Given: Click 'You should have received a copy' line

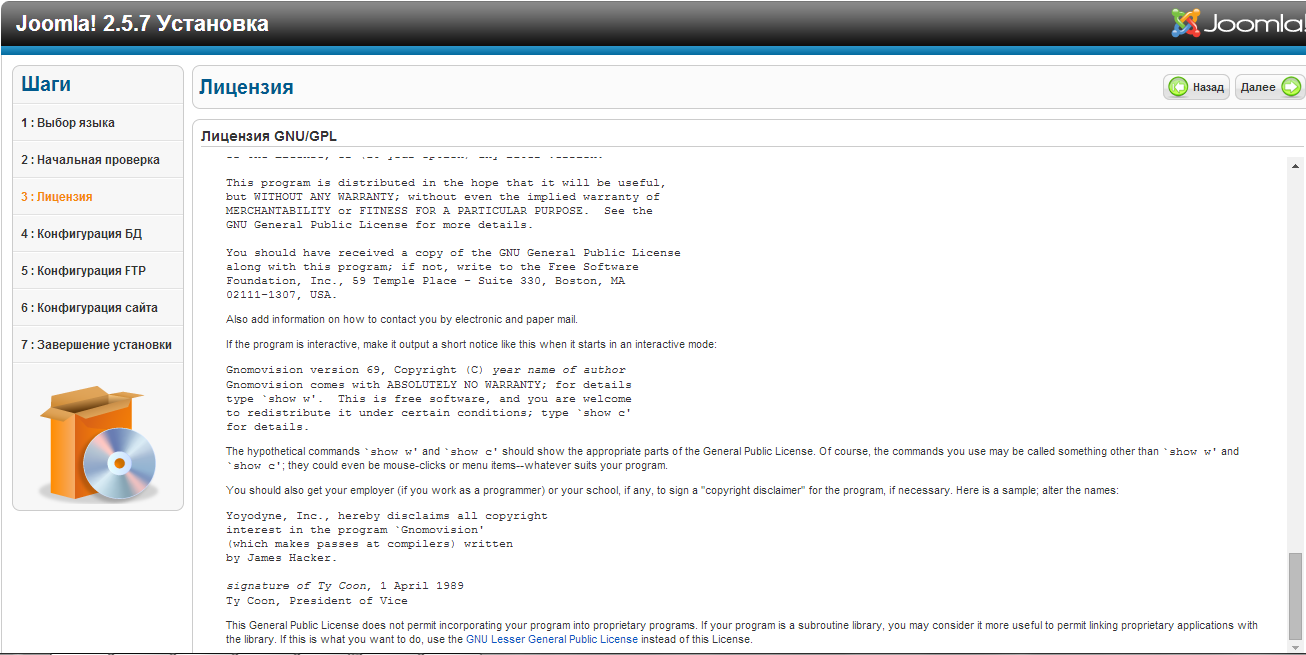Looking at the screenshot, I should [x=453, y=253].
